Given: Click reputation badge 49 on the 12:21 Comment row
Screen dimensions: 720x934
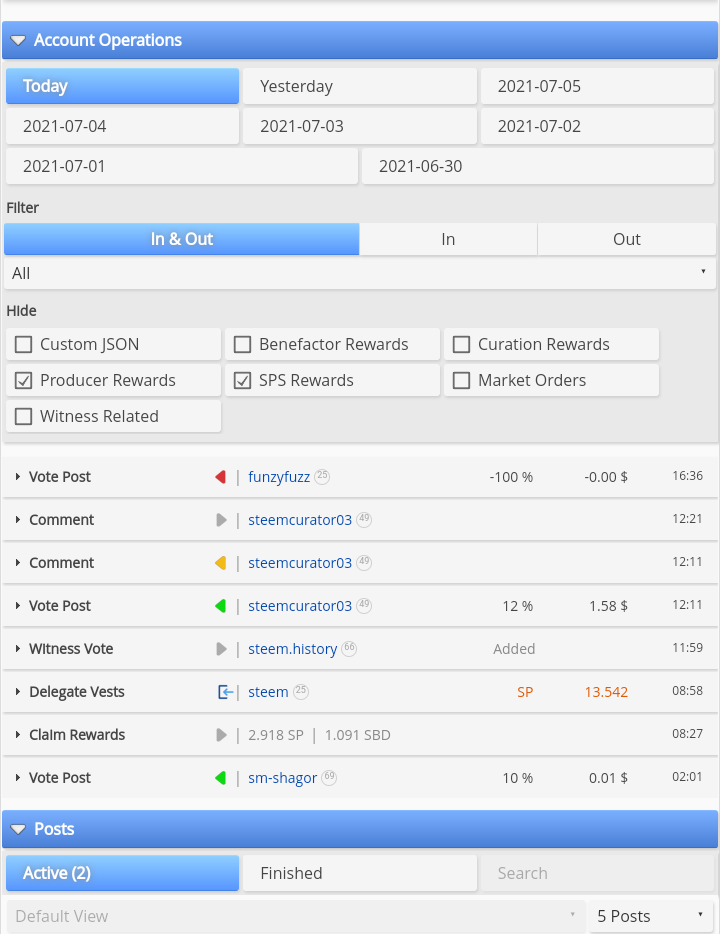Looking at the screenshot, I should pyautogui.click(x=364, y=519).
